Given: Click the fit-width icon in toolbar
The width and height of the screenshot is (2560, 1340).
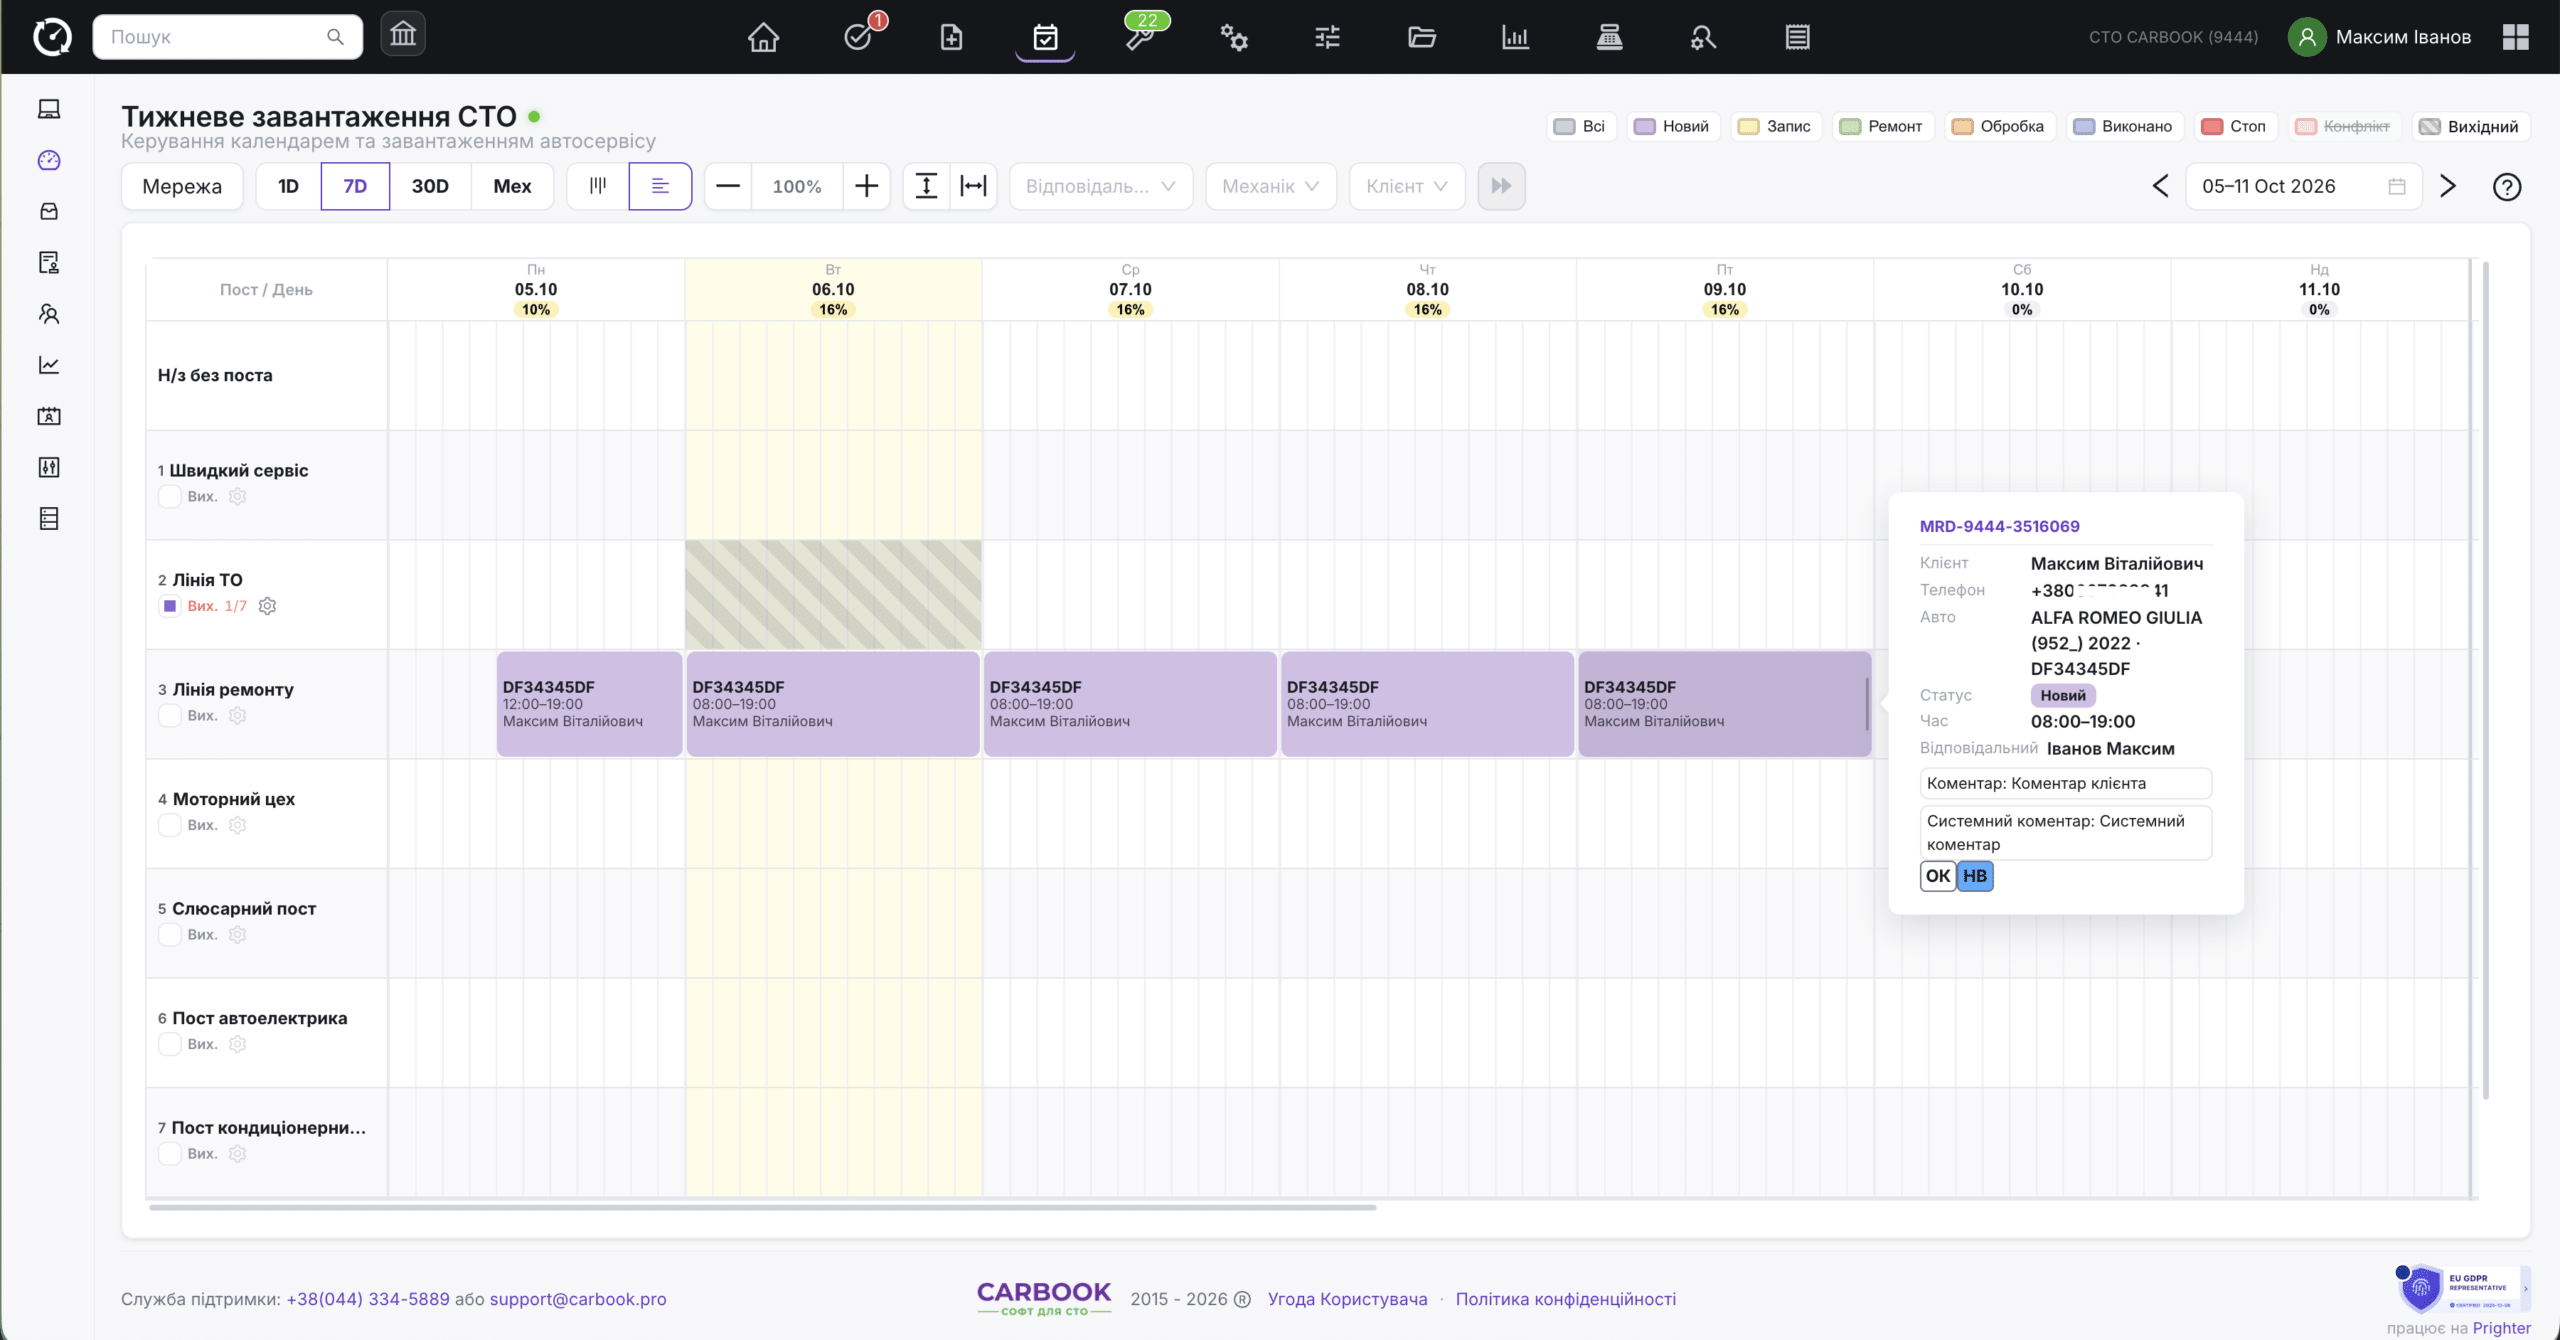Looking at the screenshot, I should 973,186.
